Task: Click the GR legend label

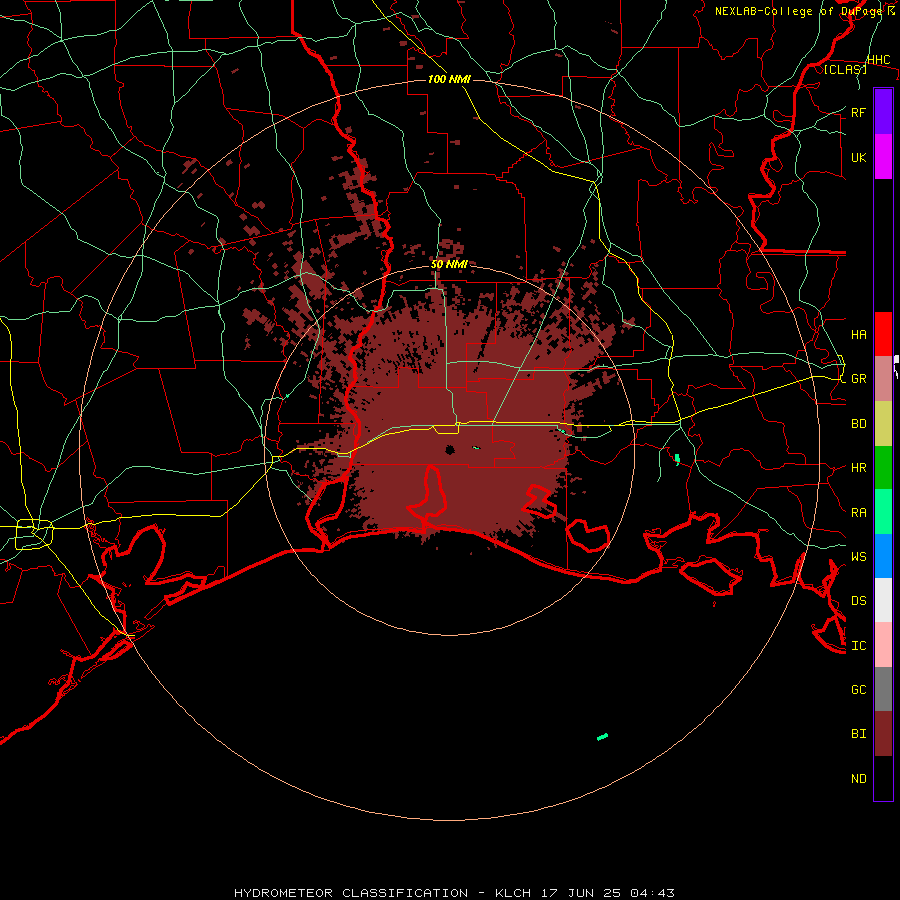Action: click(858, 379)
